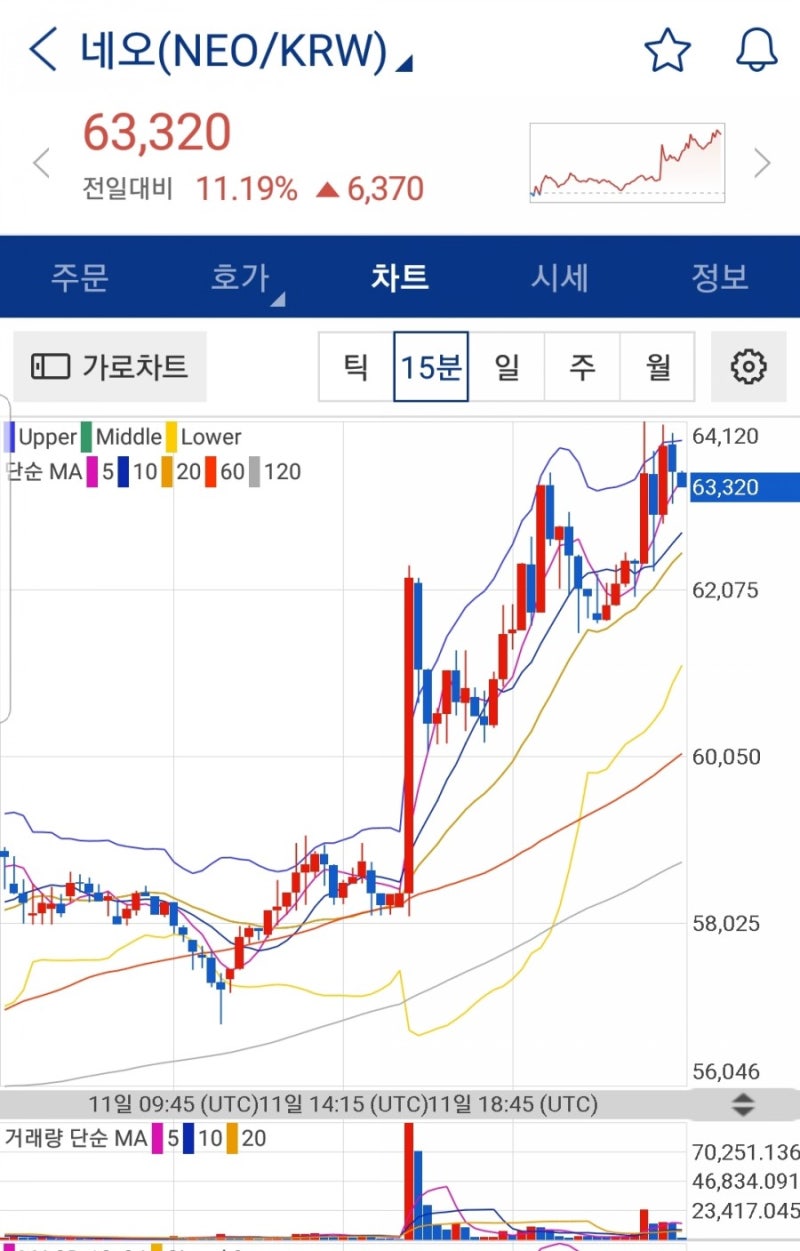Tap the up-down resize icon on the time axis
This screenshot has height=1251, width=800.
pos(743,1105)
